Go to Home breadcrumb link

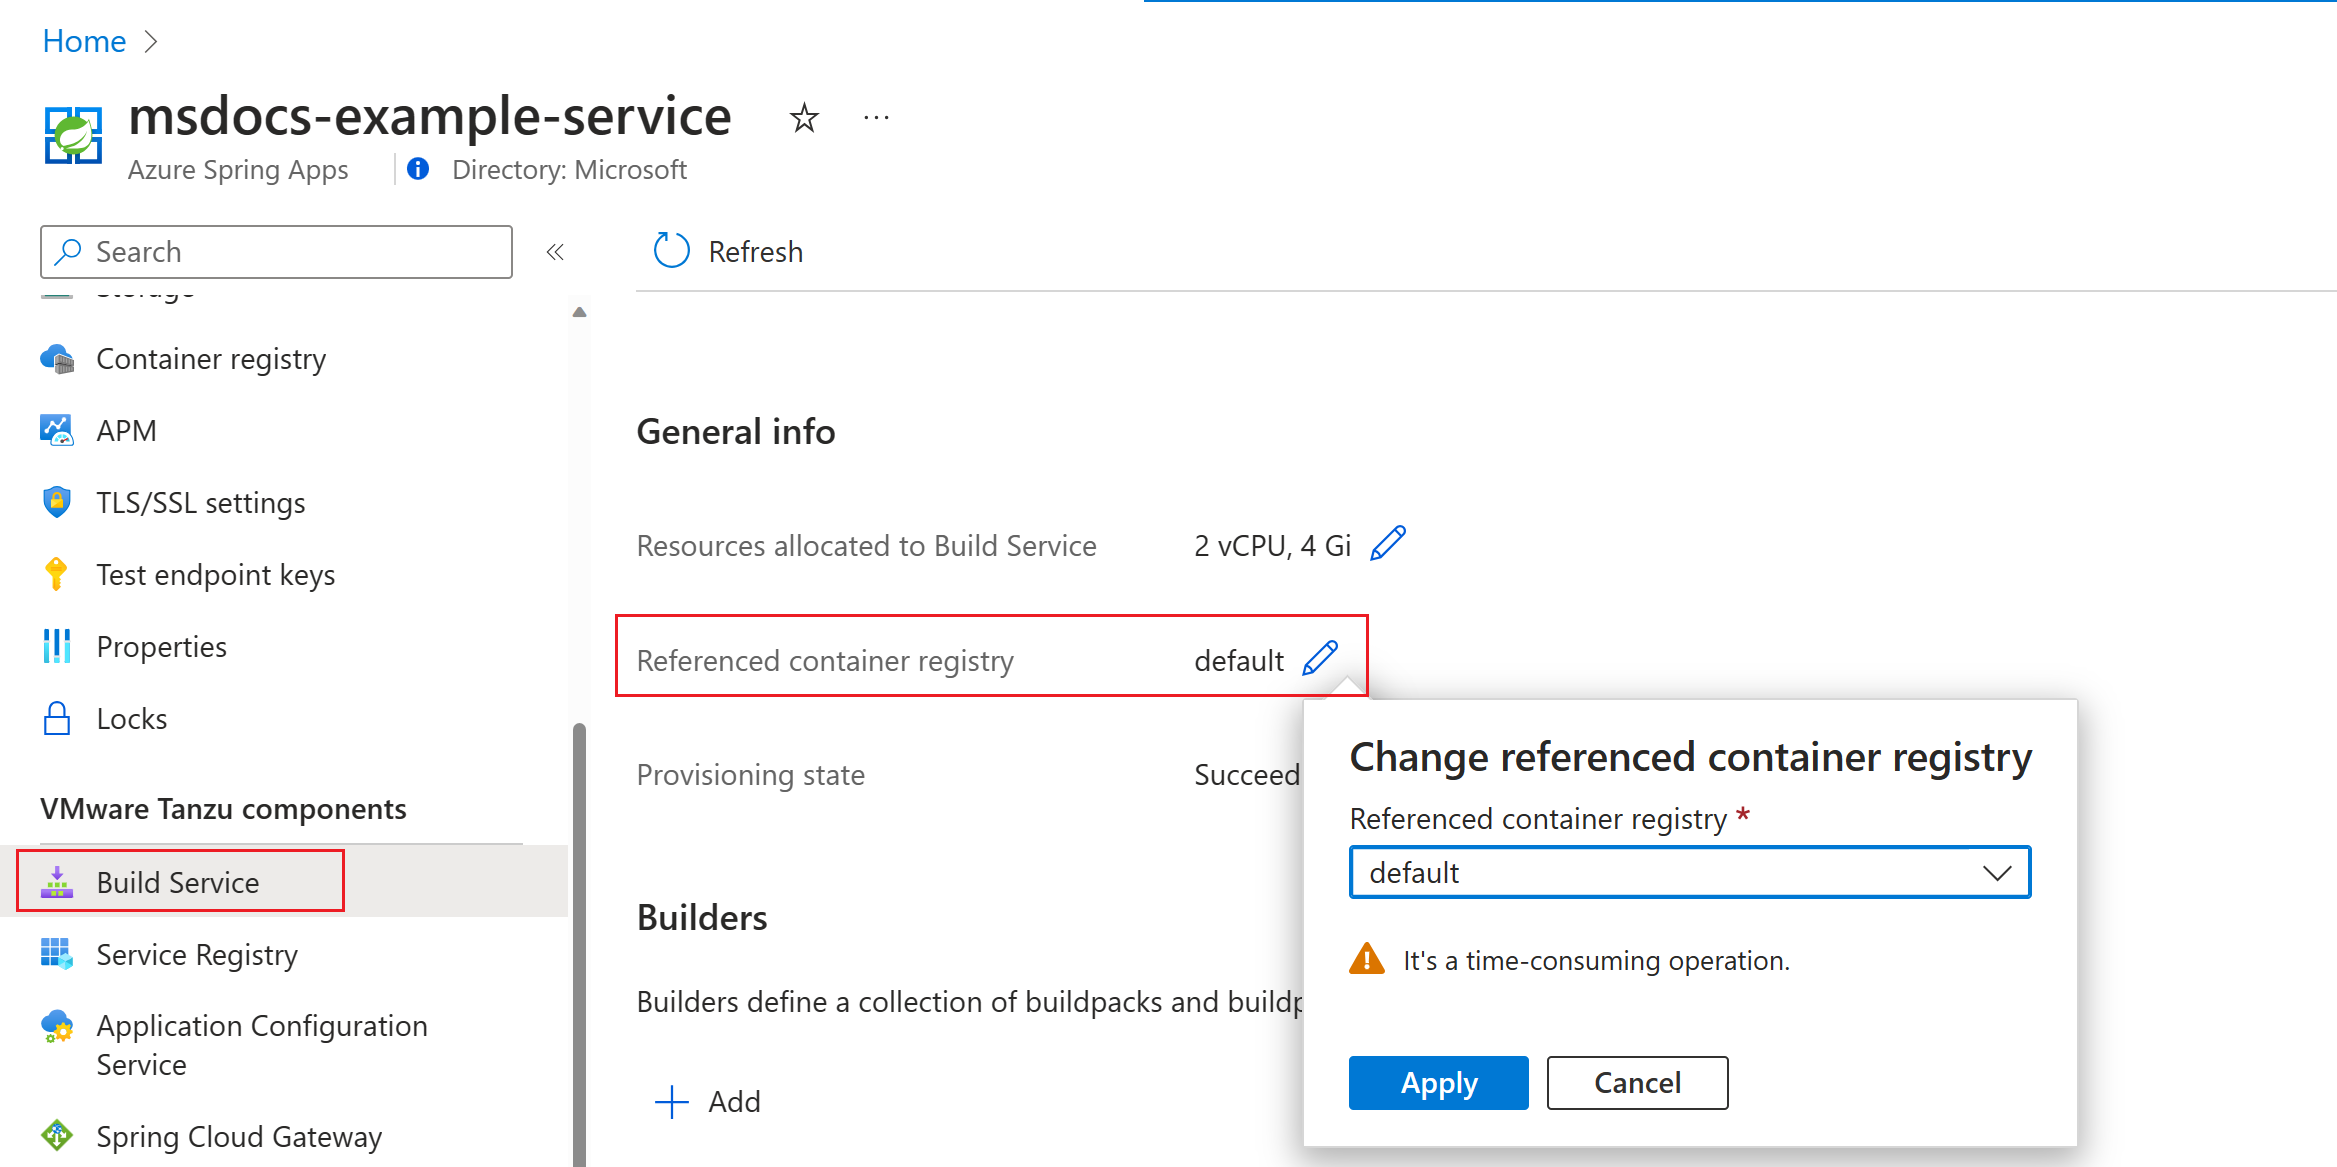point(84,41)
